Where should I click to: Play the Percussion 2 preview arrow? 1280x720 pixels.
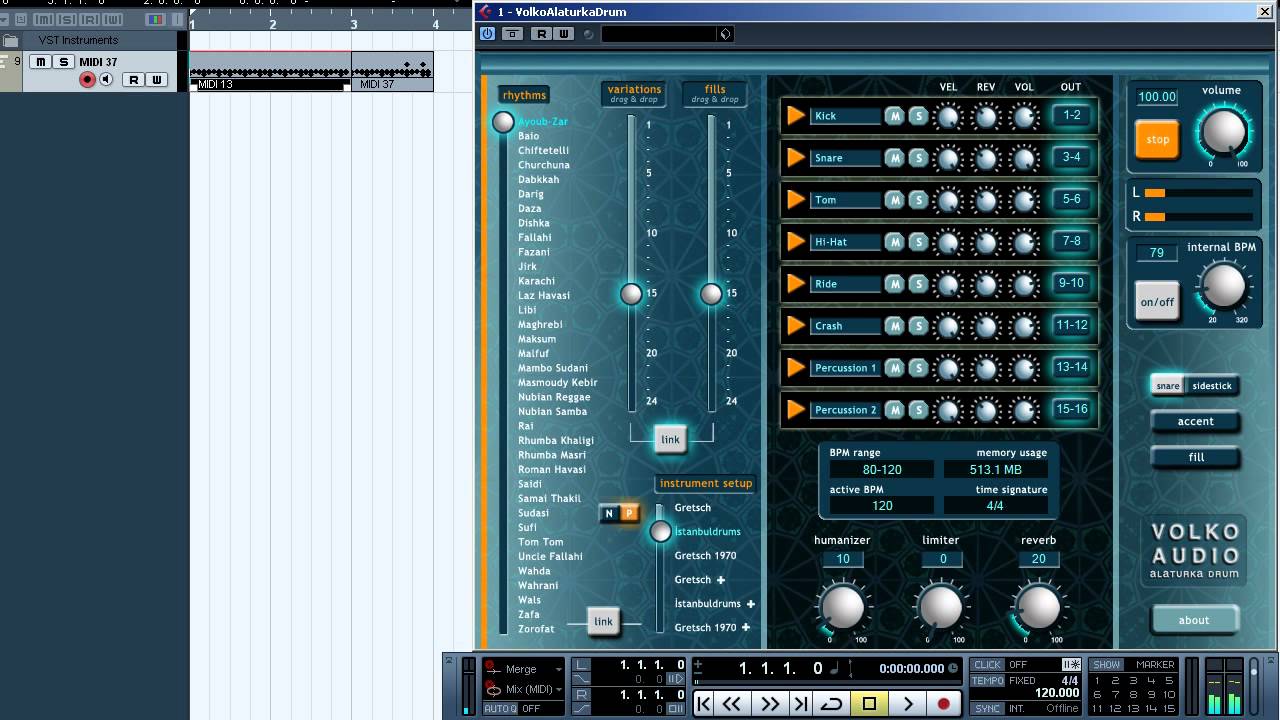(x=796, y=410)
